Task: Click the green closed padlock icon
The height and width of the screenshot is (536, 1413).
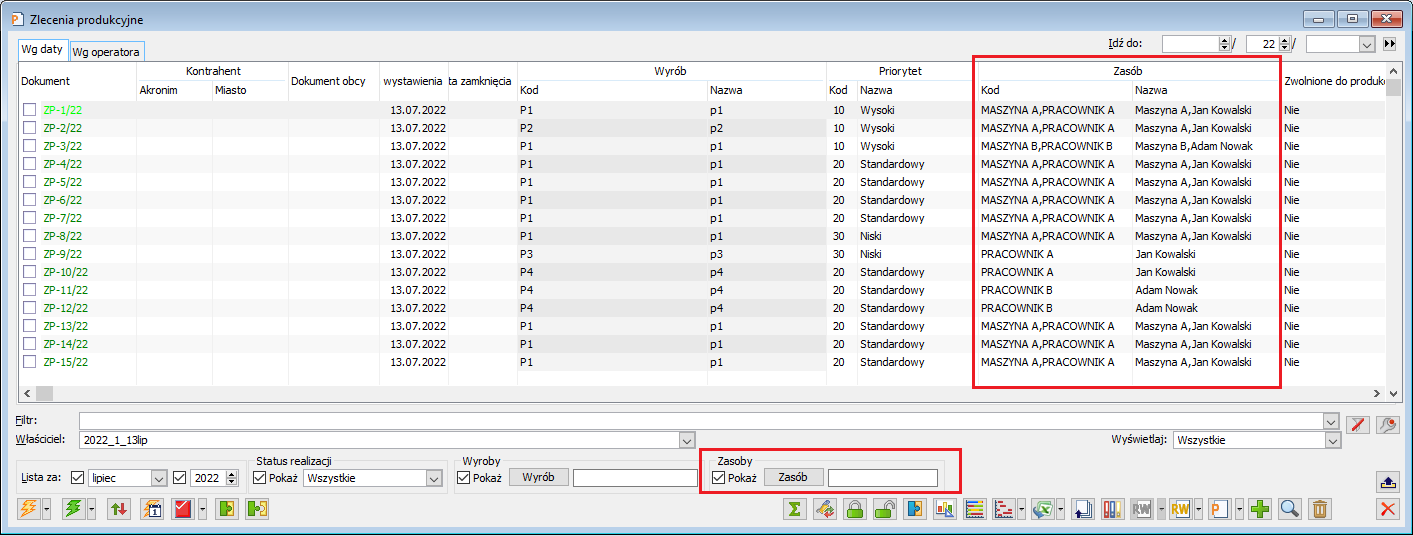Action: [x=854, y=509]
